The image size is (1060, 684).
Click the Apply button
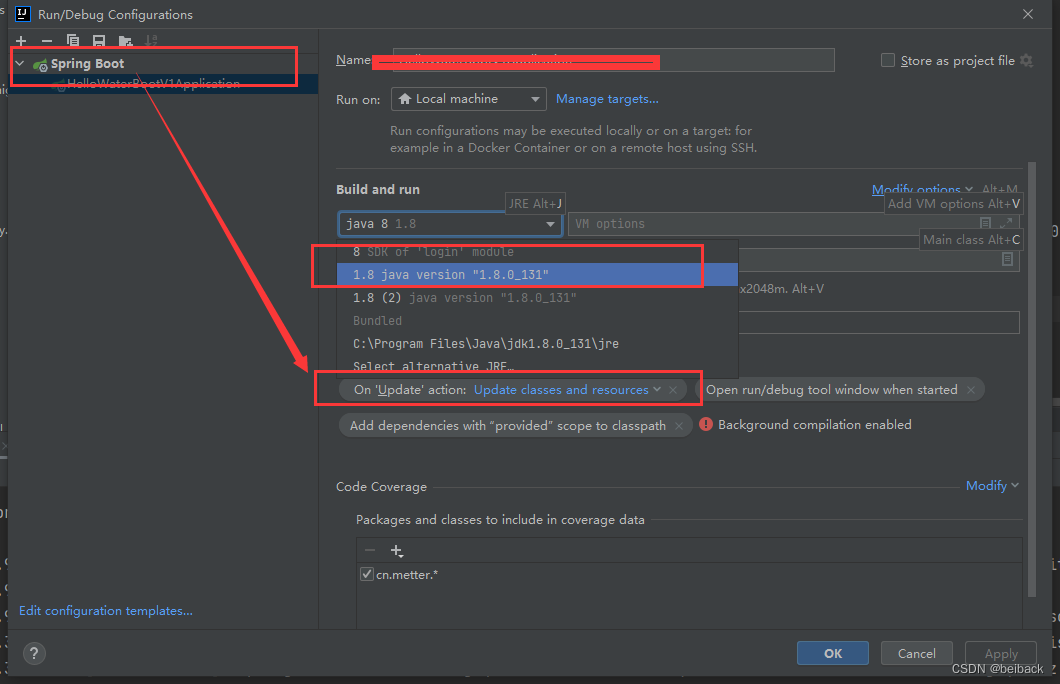tap(1001, 654)
